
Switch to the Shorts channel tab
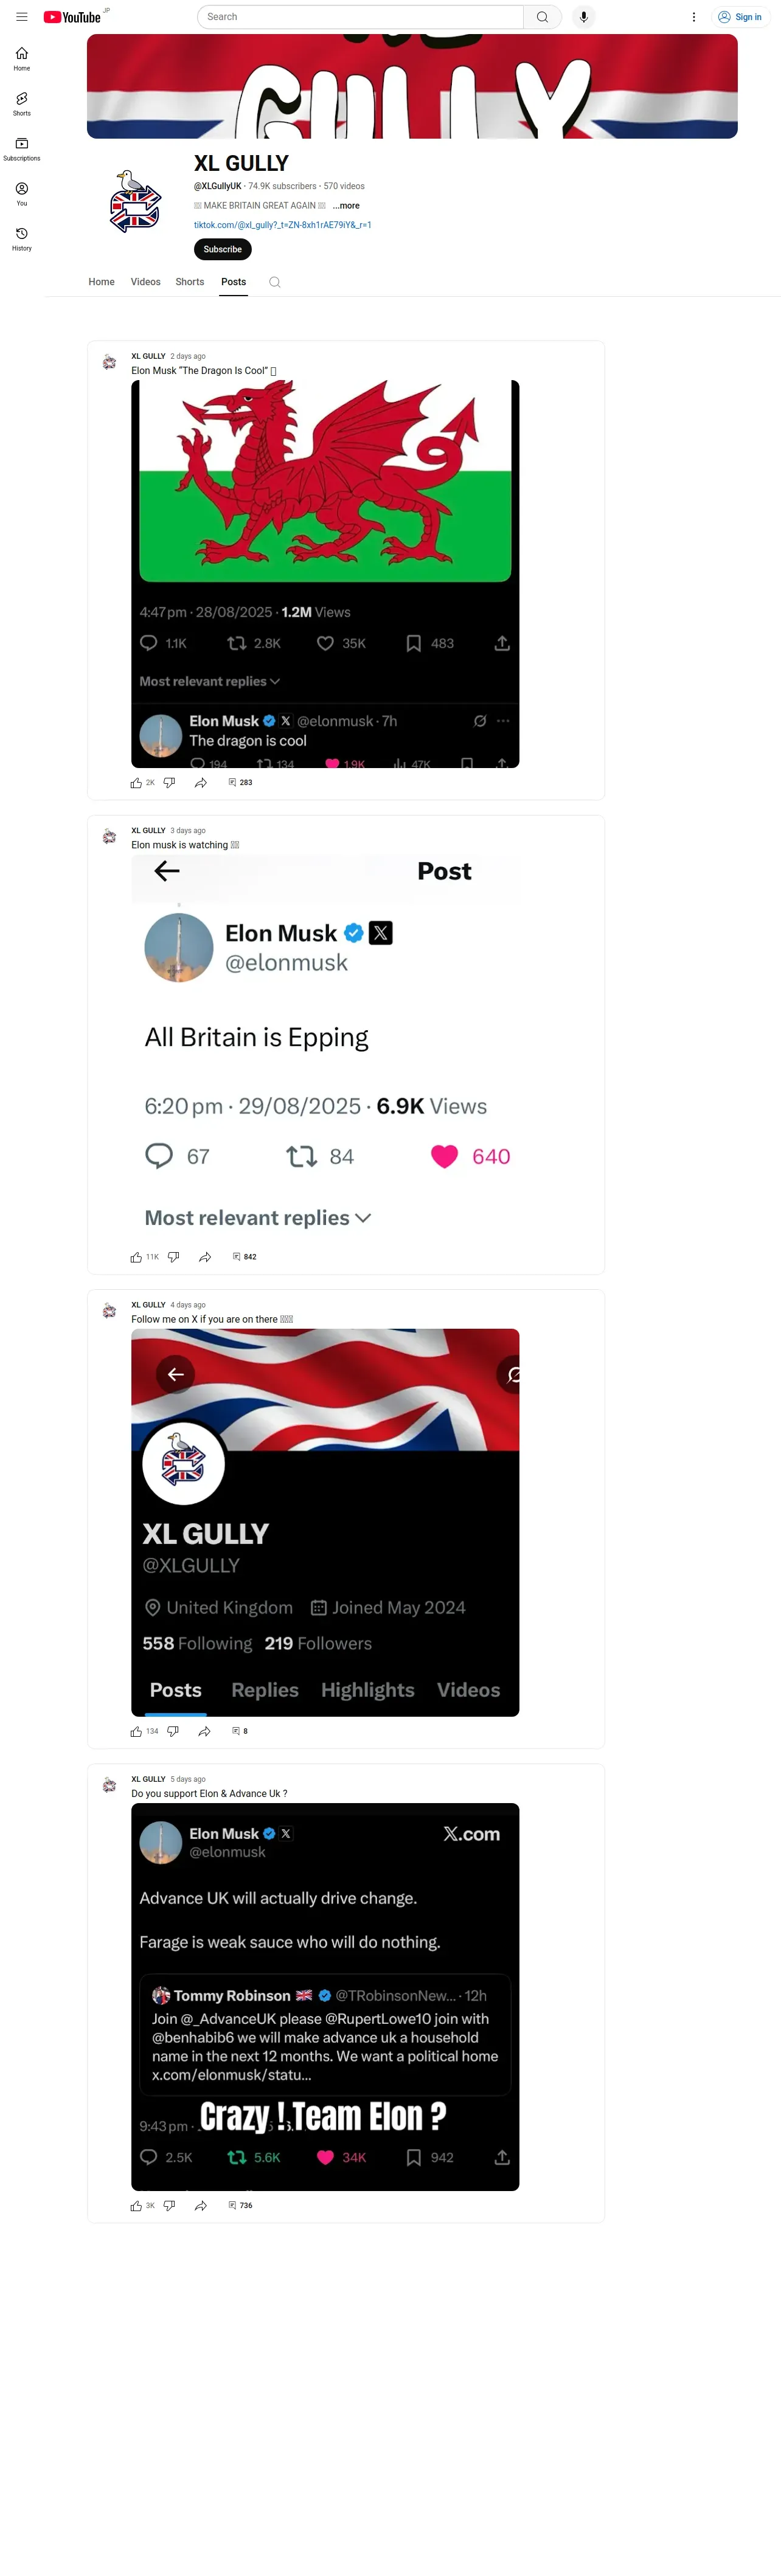(190, 282)
